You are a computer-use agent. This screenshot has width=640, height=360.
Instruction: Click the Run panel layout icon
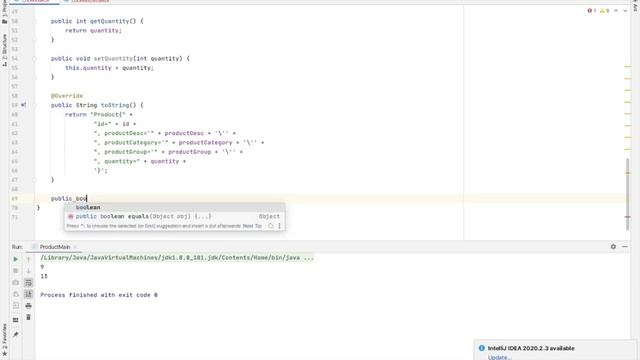pos(16,320)
